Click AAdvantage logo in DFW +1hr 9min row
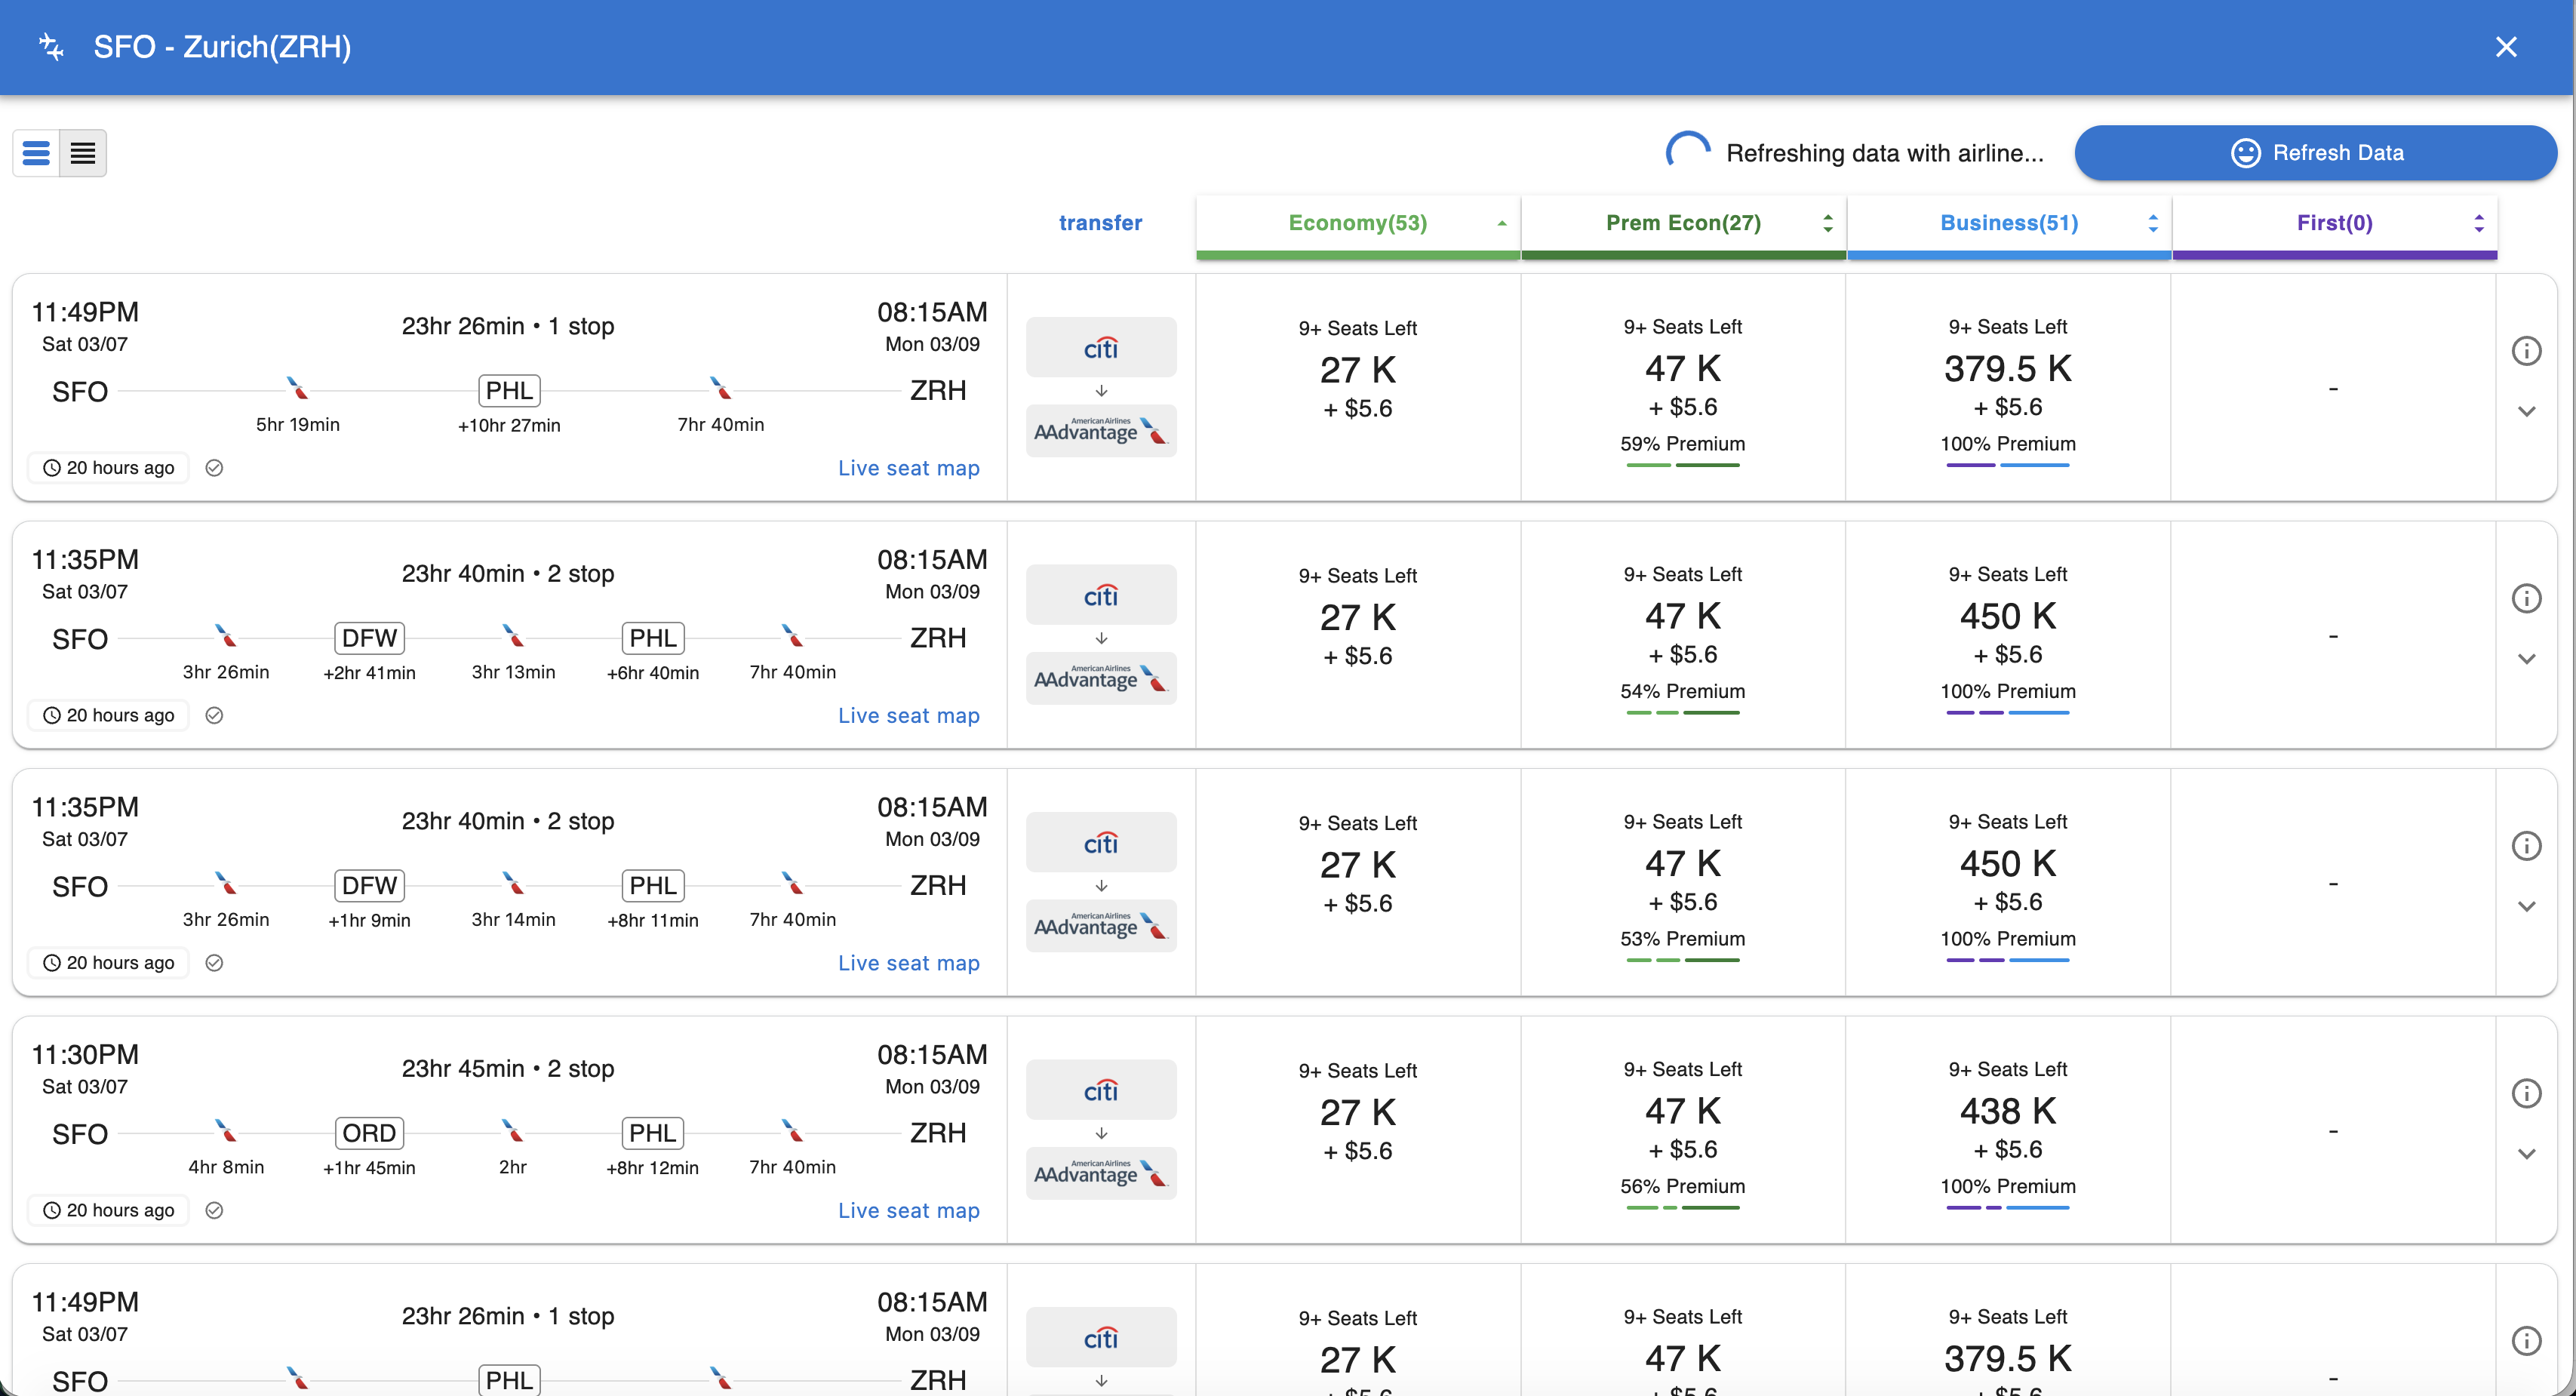 click(x=1101, y=926)
